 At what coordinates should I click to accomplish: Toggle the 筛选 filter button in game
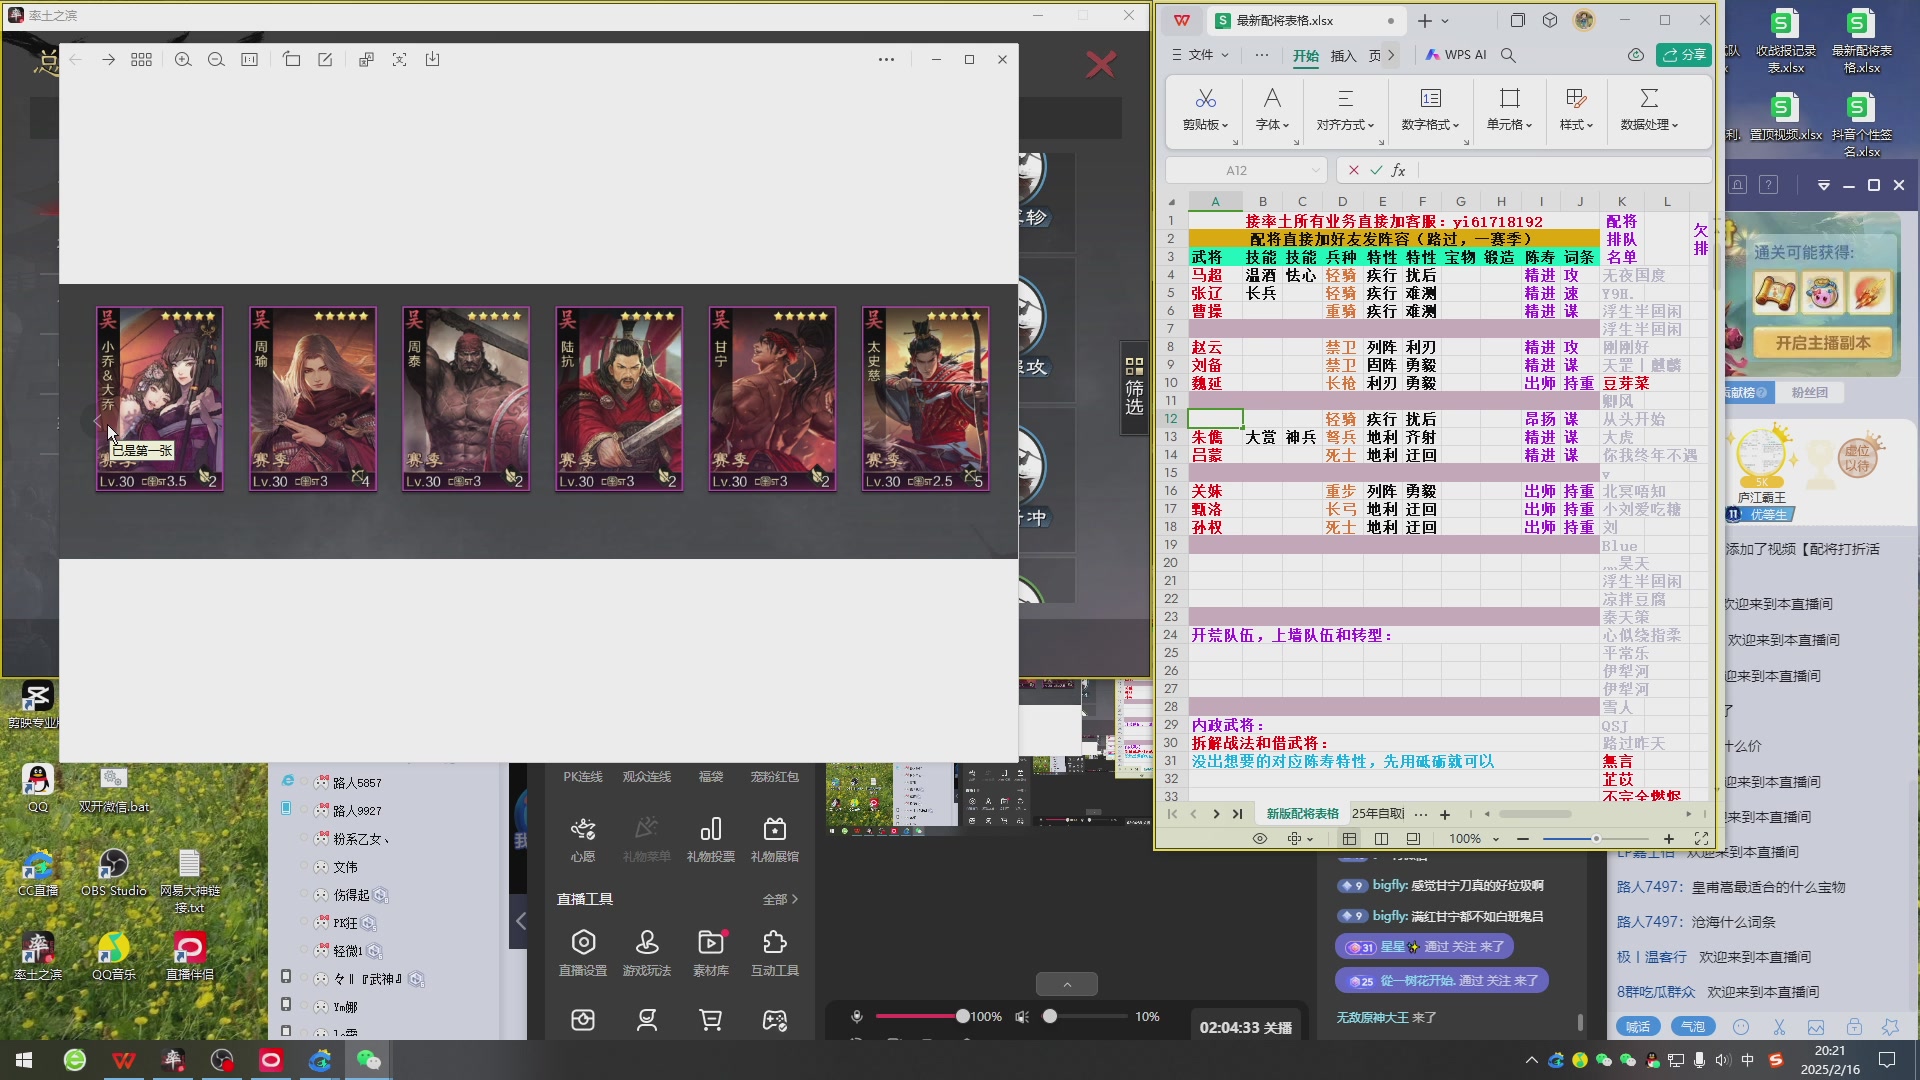[1134, 386]
